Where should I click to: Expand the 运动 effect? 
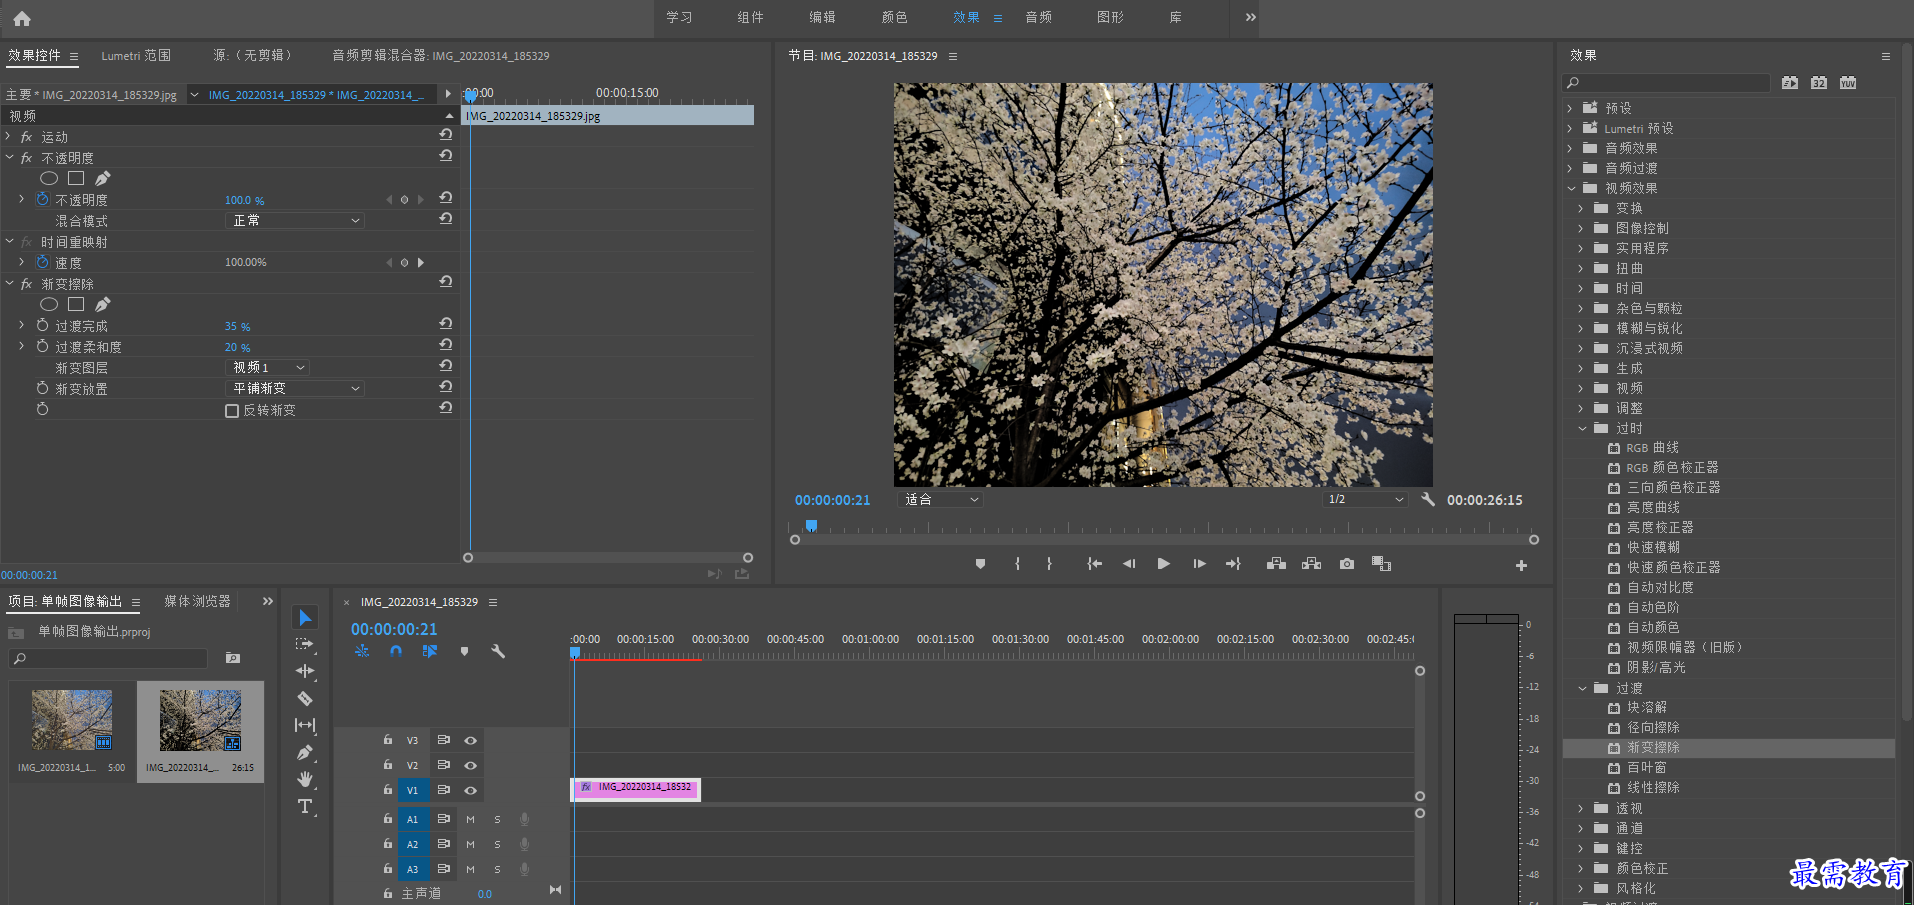[x=9, y=137]
